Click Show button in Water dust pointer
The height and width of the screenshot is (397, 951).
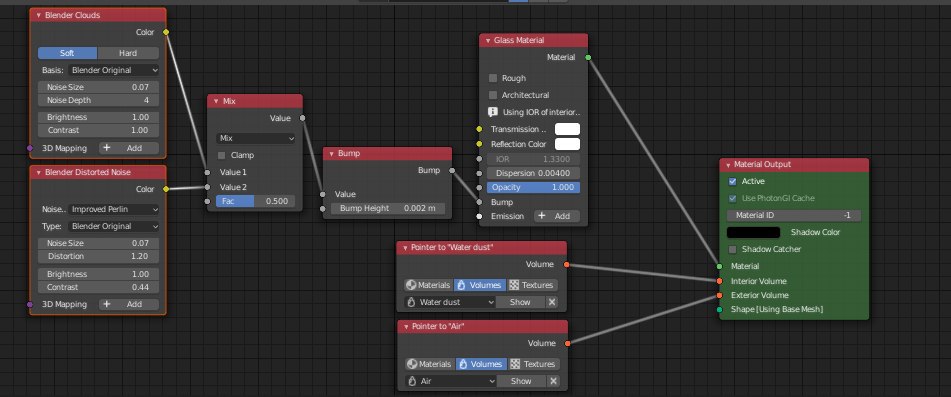pos(520,302)
